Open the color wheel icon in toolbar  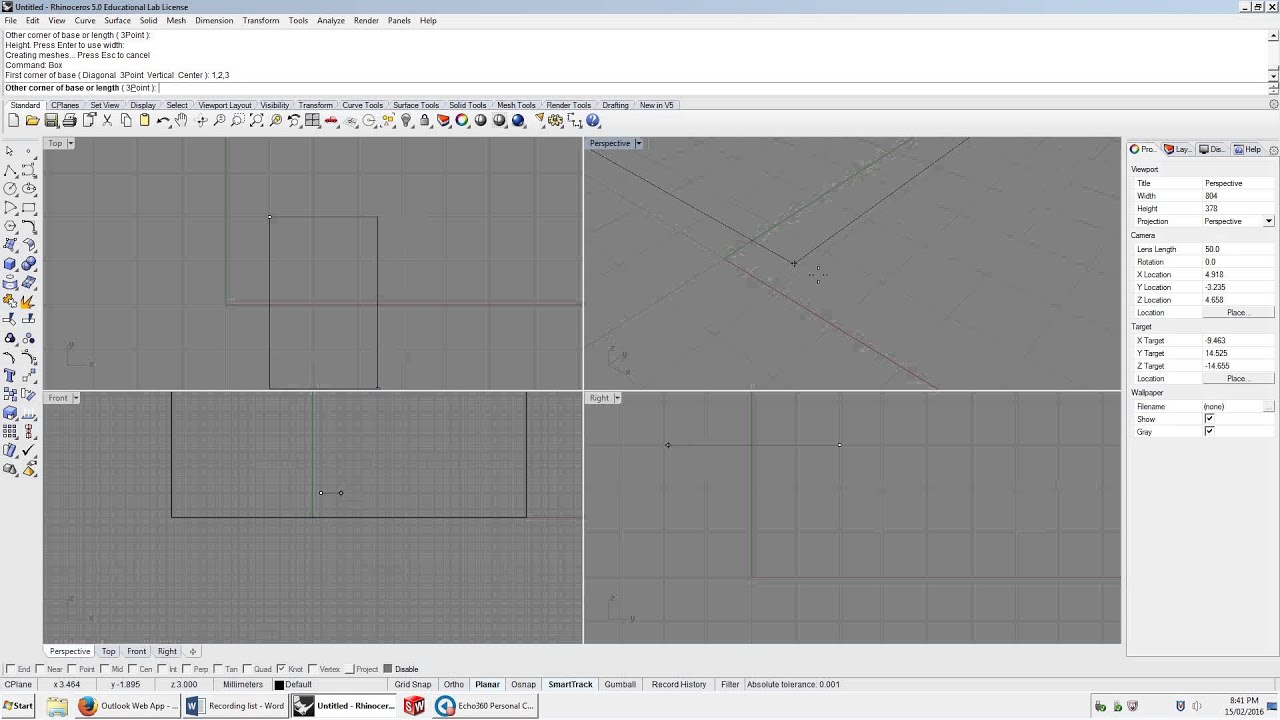(462, 121)
